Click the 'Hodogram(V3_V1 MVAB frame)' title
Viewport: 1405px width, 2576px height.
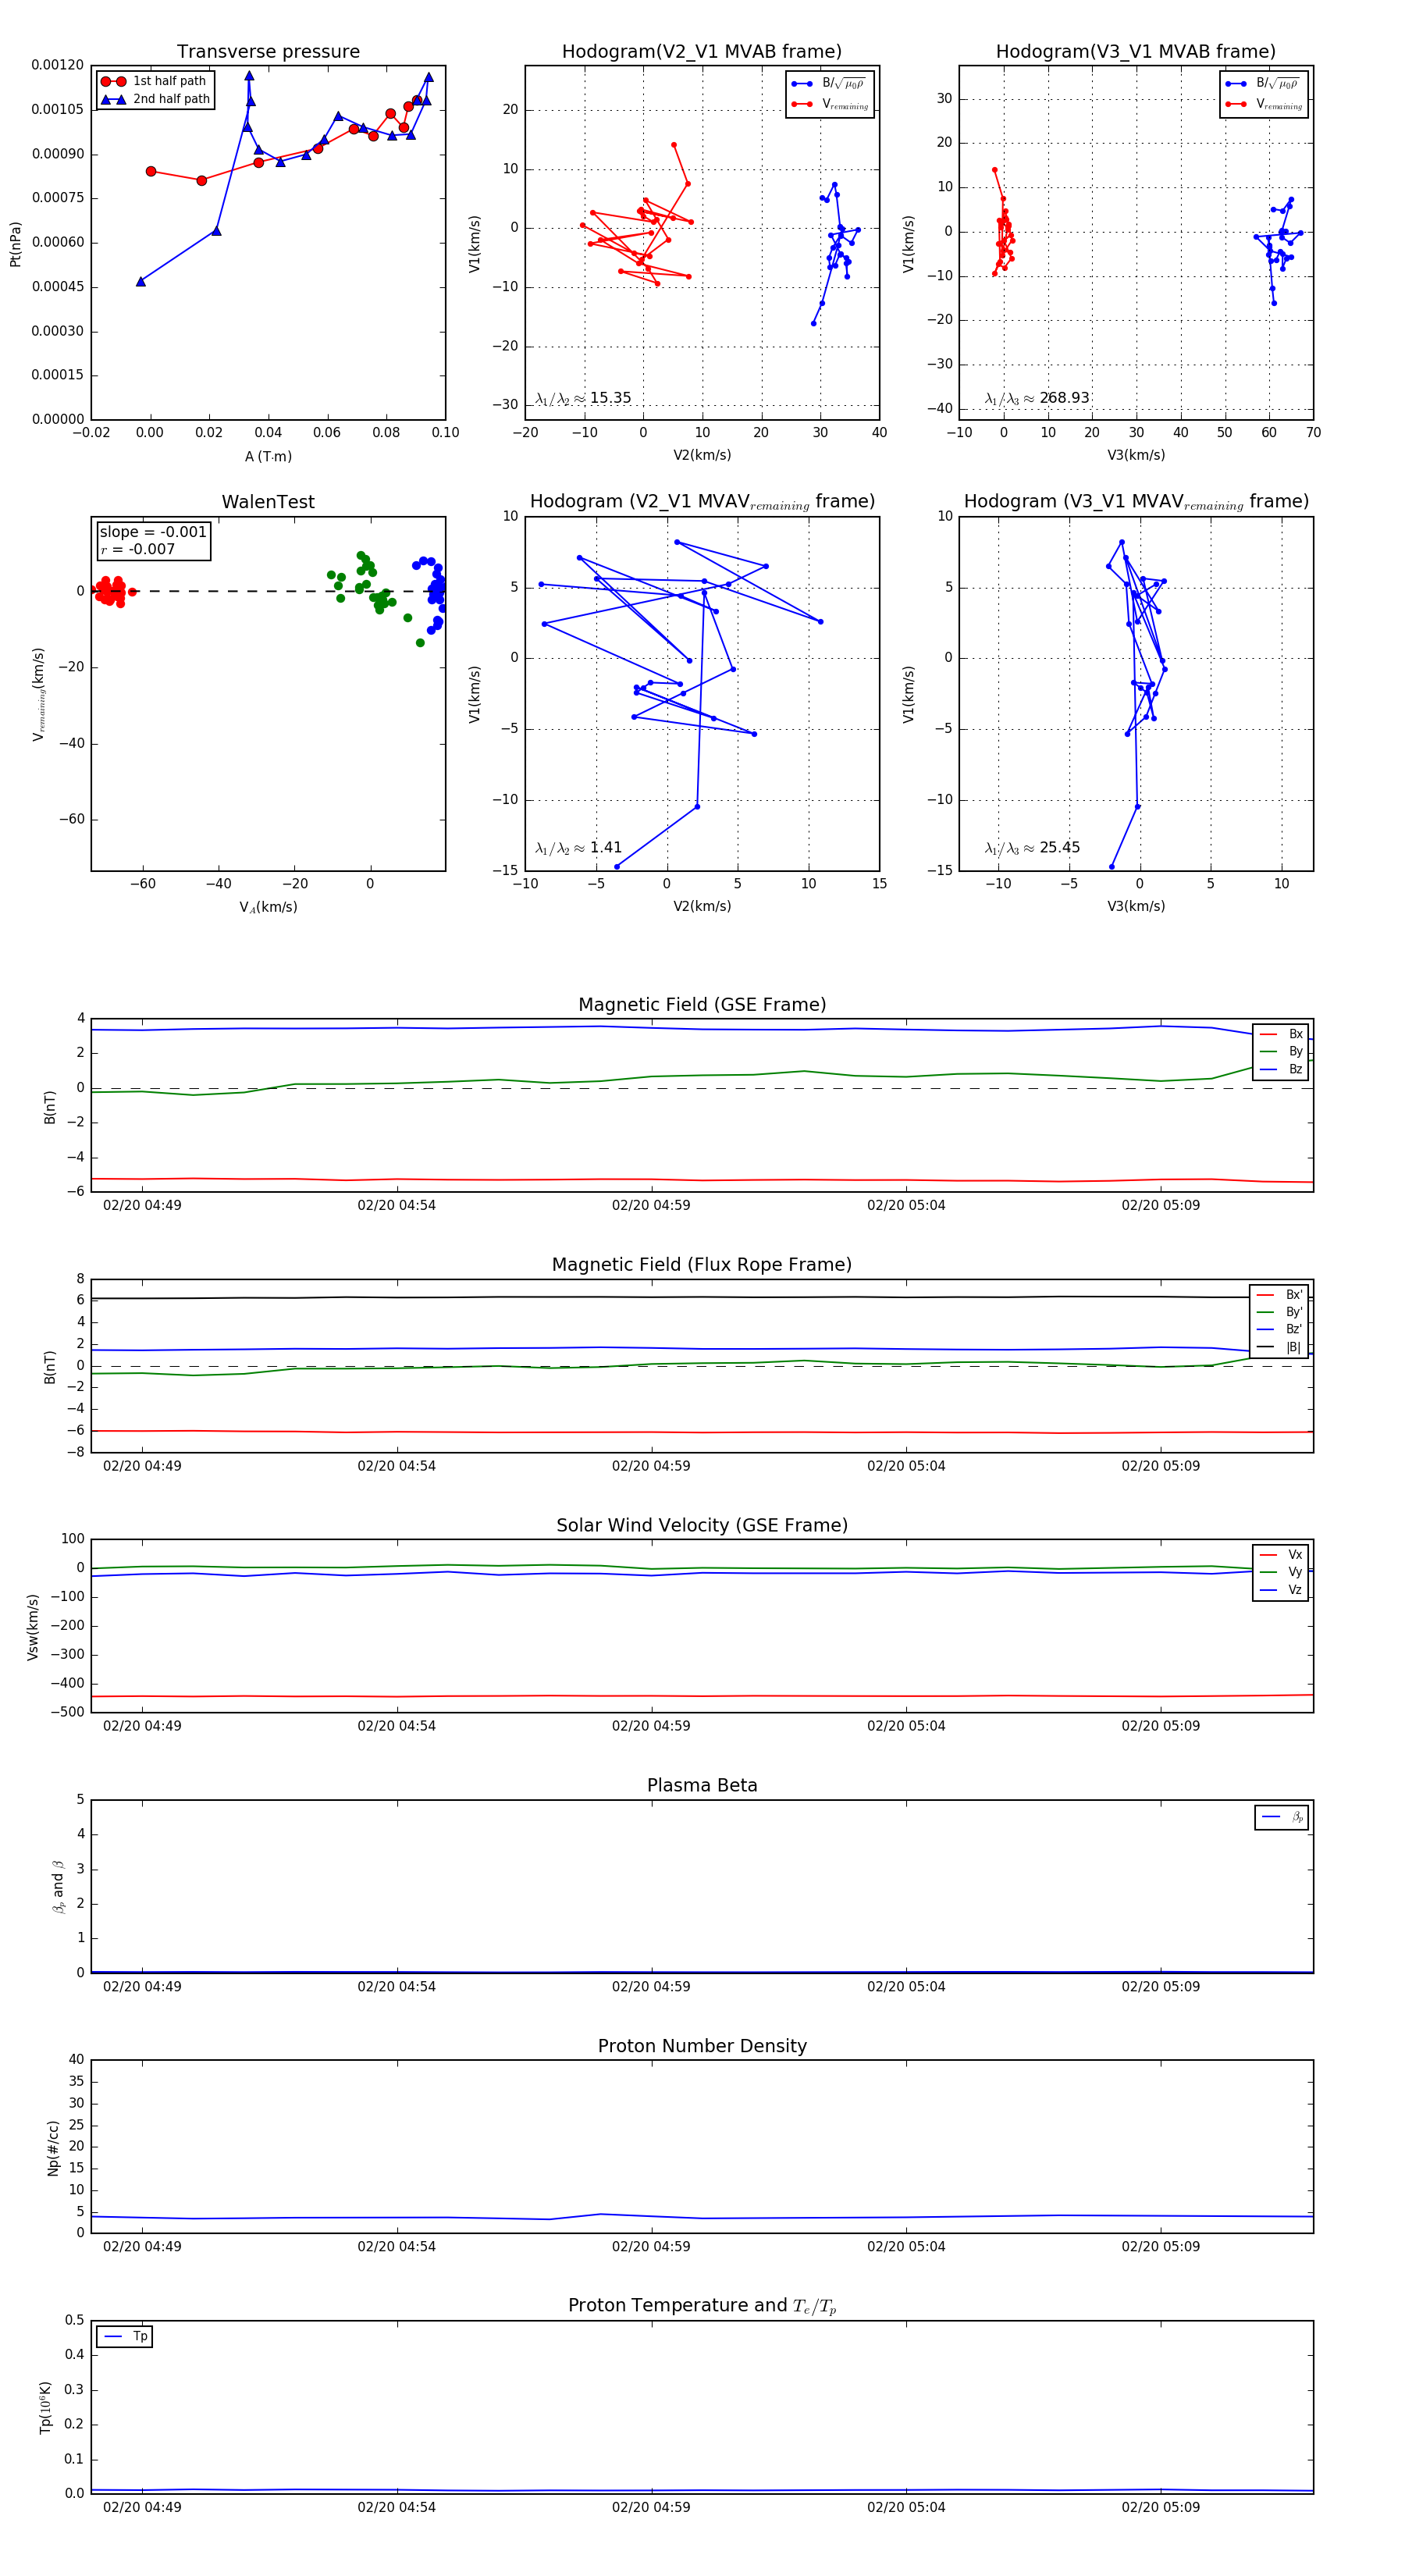pyautogui.click(x=1136, y=52)
